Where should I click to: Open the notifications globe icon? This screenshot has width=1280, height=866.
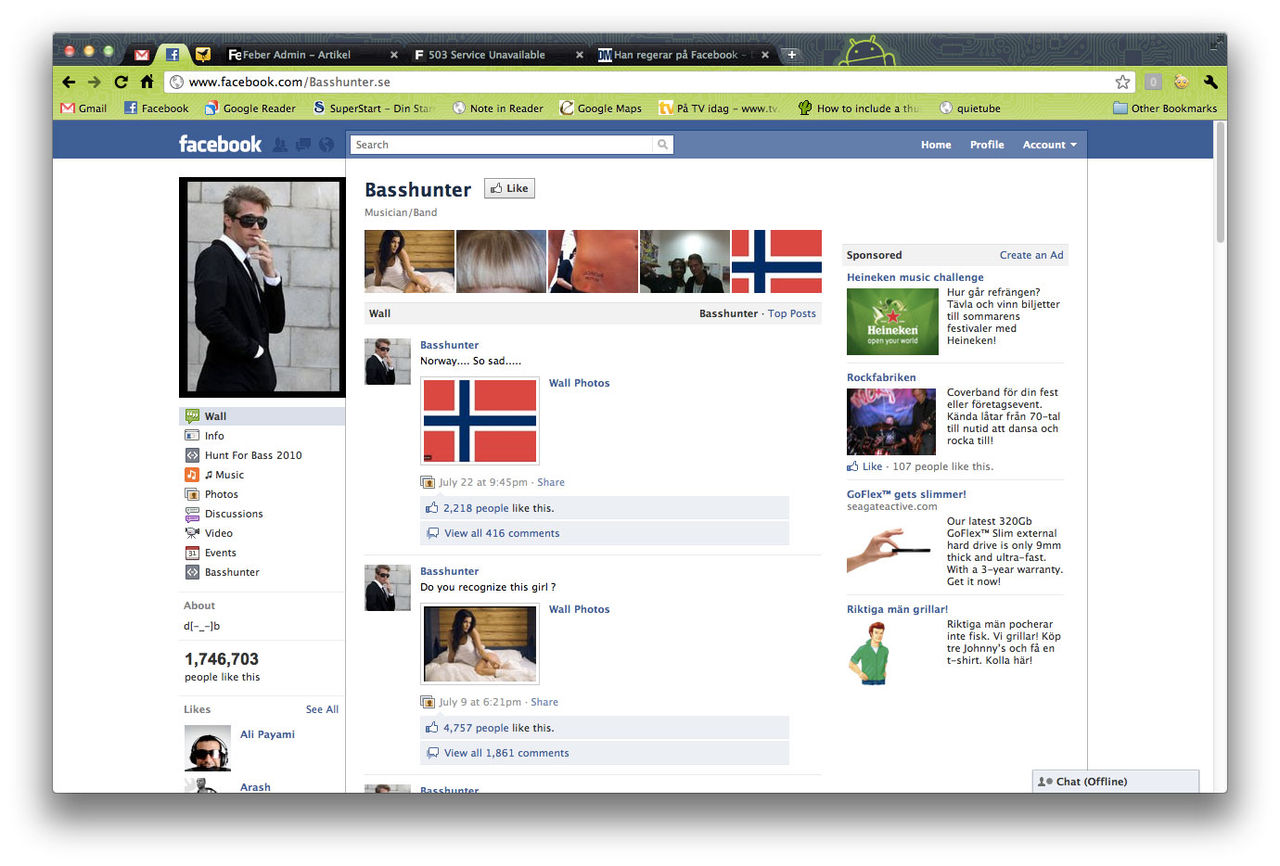(325, 144)
